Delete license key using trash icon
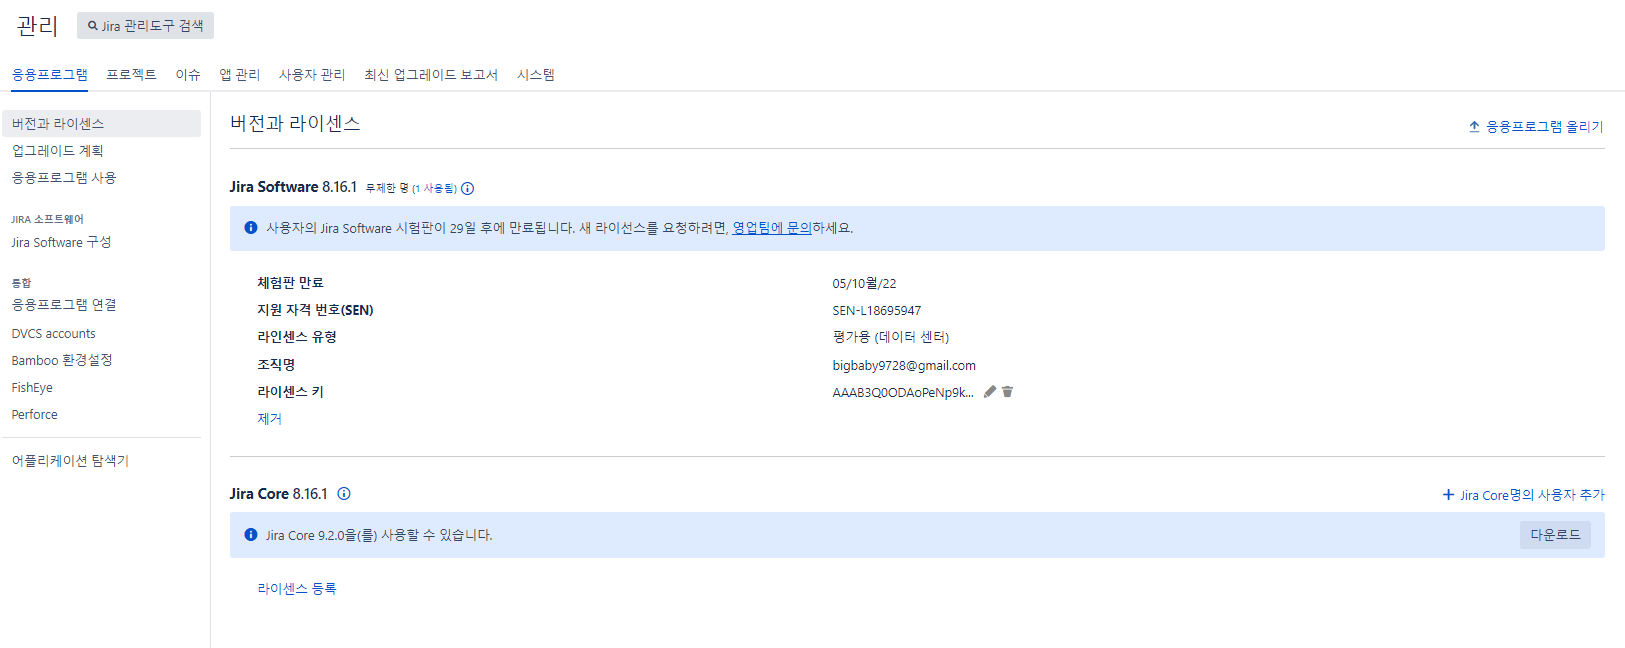 [x=1007, y=392]
